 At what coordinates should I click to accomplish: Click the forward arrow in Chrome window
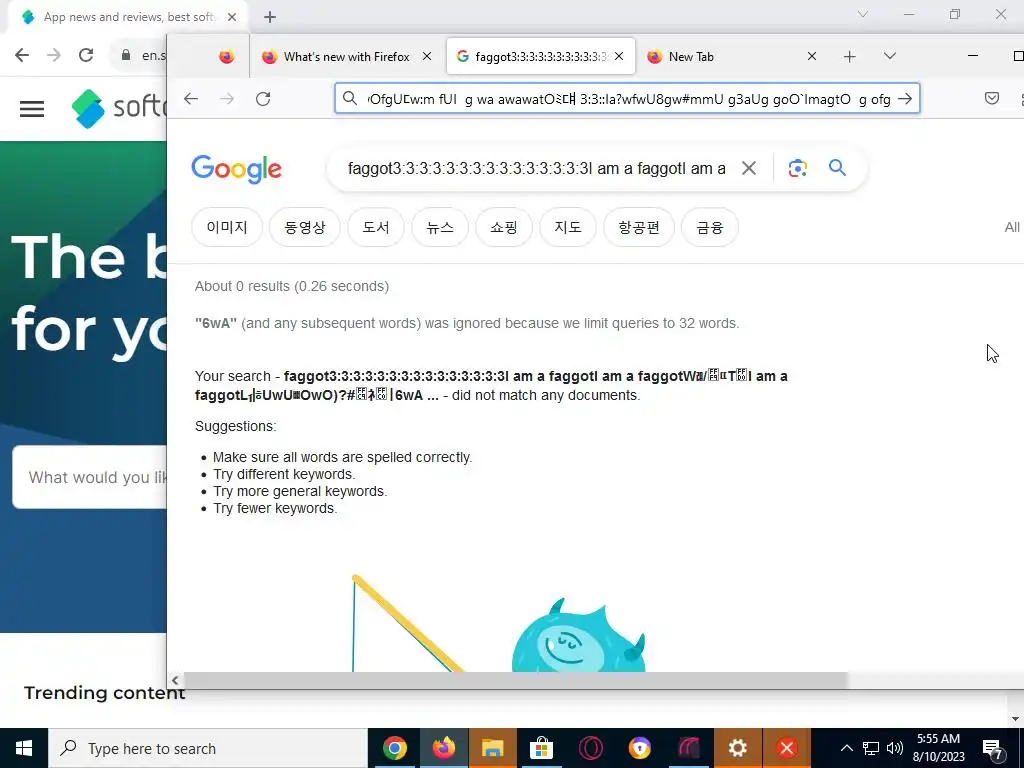tap(54, 55)
